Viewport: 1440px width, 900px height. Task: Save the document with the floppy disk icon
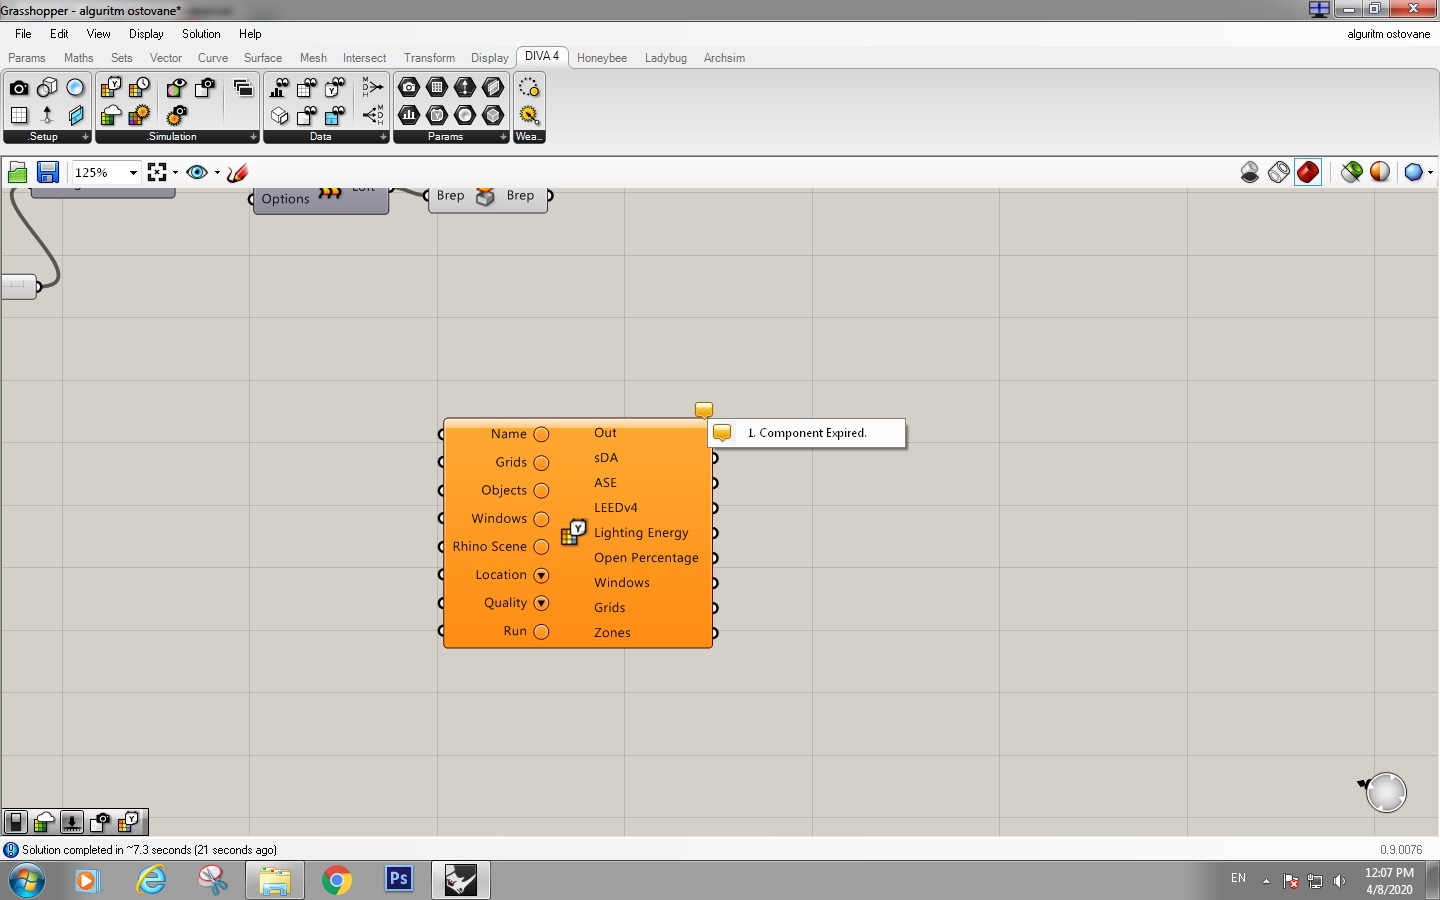point(47,173)
